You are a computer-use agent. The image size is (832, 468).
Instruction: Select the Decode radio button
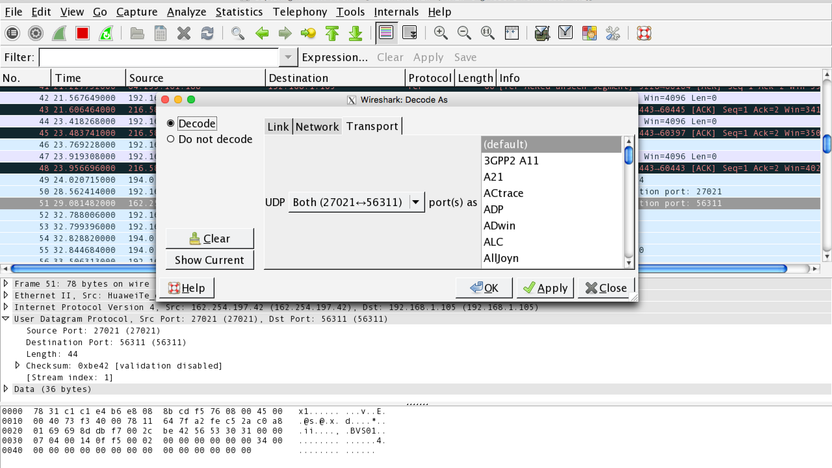(x=170, y=123)
